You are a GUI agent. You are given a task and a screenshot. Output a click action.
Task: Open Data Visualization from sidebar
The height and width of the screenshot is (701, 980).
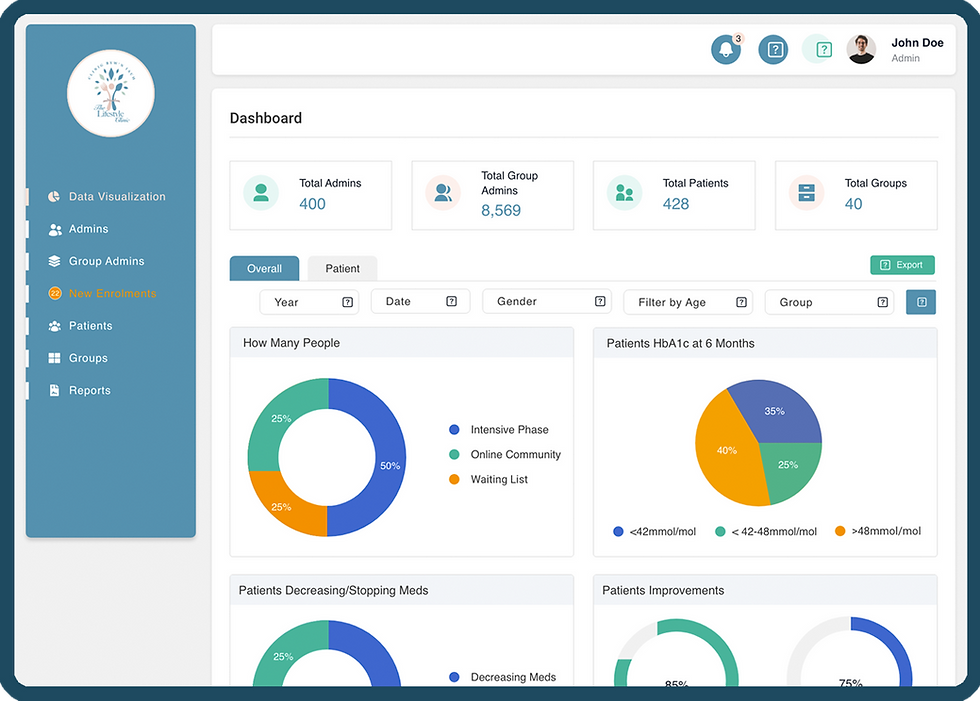click(117, 197)
